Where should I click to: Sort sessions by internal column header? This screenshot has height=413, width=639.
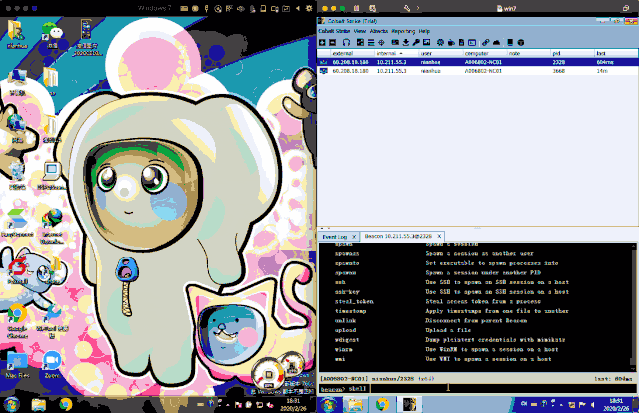click(x=396, y=53)
